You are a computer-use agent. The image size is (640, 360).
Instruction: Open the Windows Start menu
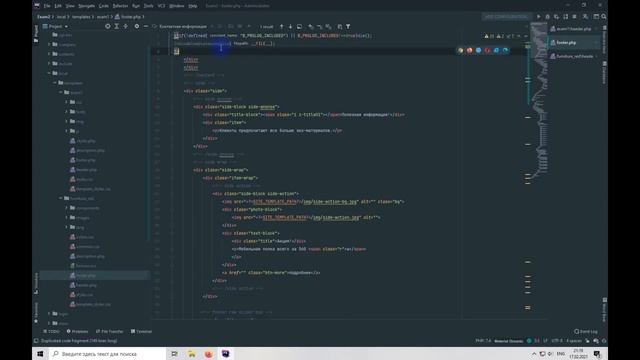[x=40, y=354]
